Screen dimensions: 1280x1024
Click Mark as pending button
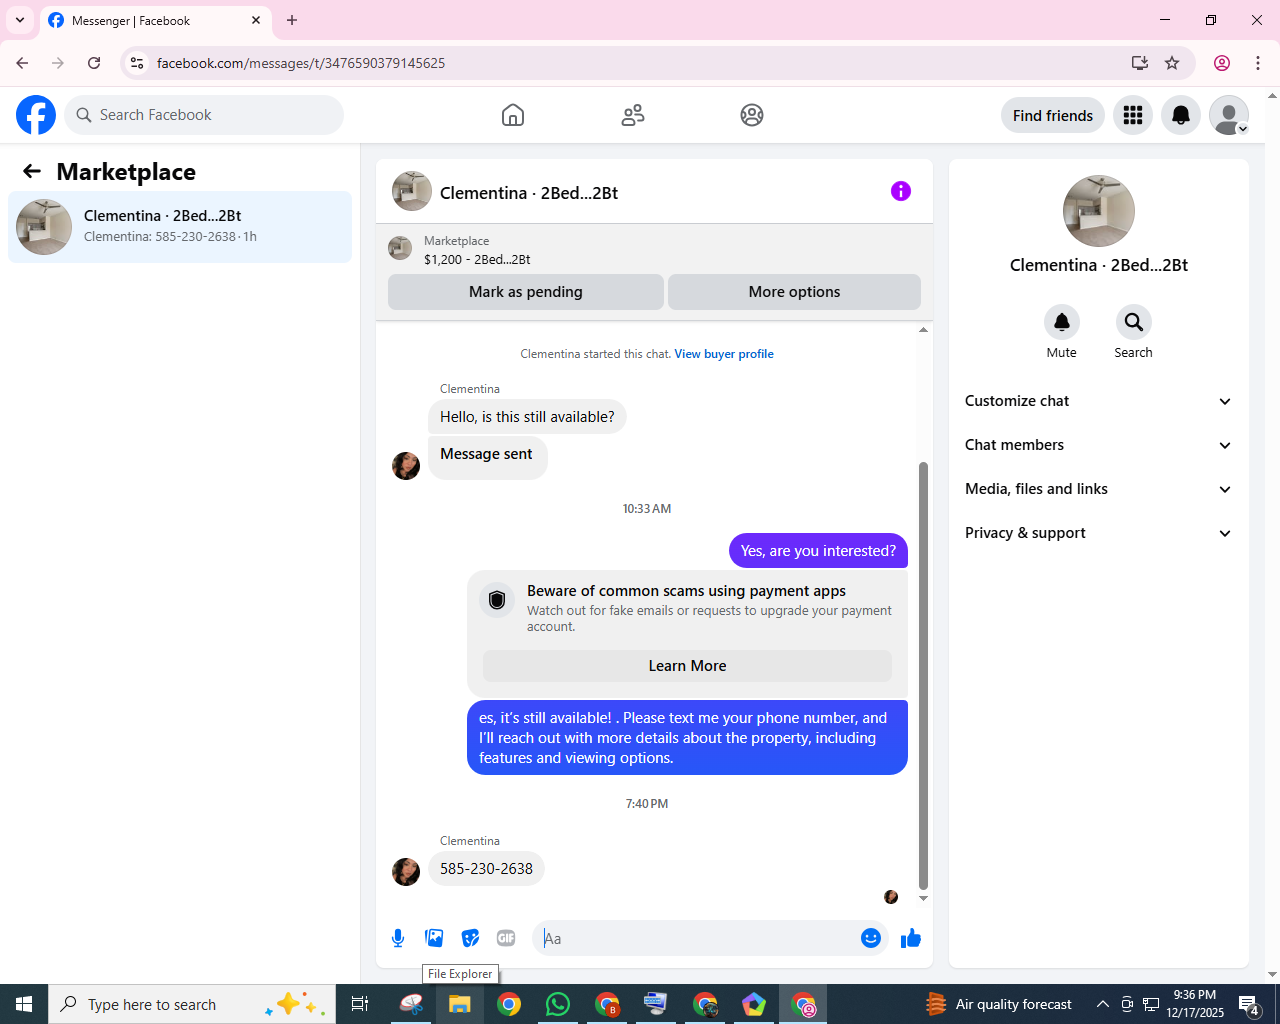pos(526,292)
